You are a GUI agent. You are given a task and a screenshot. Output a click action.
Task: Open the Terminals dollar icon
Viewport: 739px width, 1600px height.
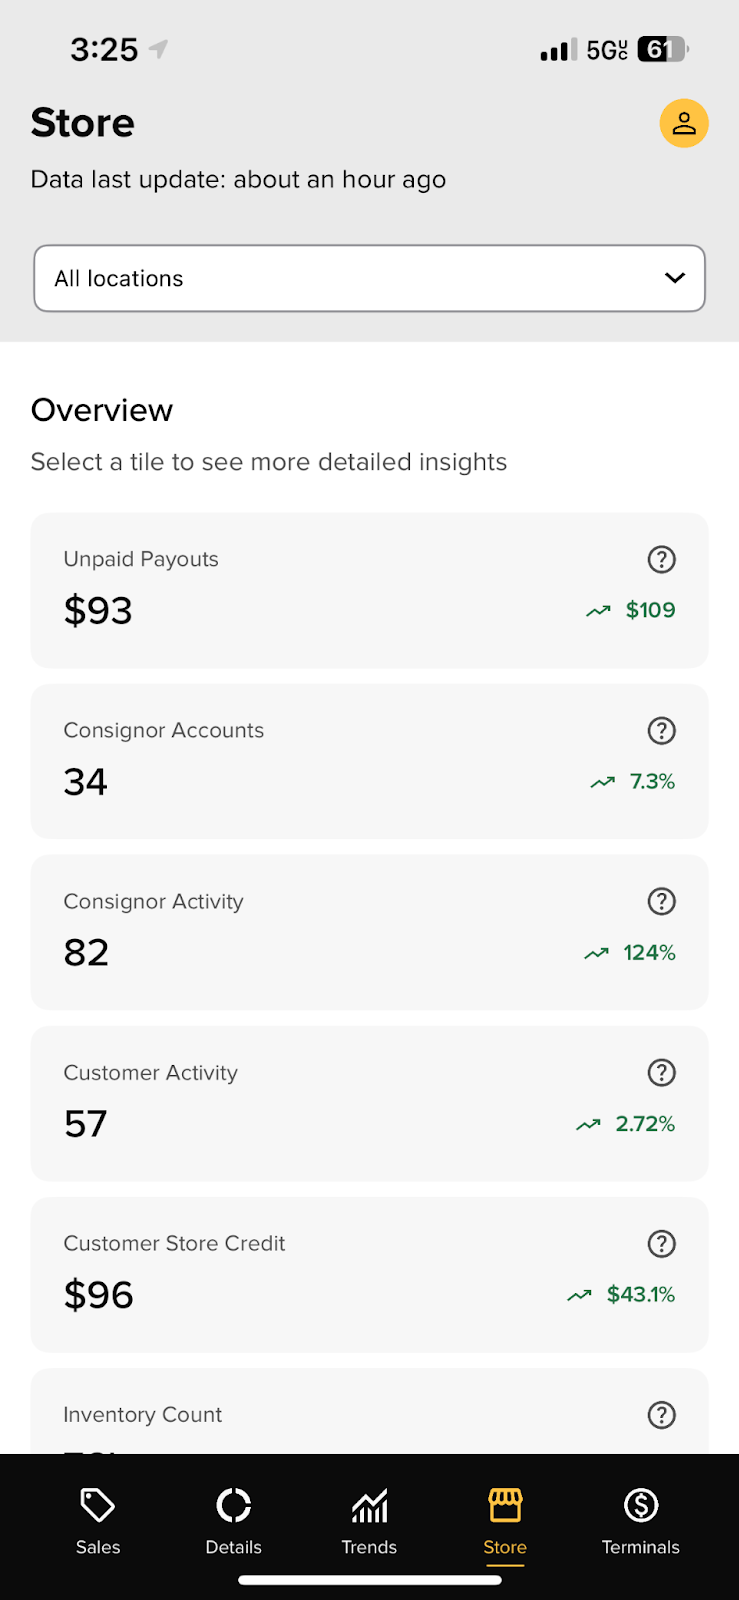pos(641,1505)
